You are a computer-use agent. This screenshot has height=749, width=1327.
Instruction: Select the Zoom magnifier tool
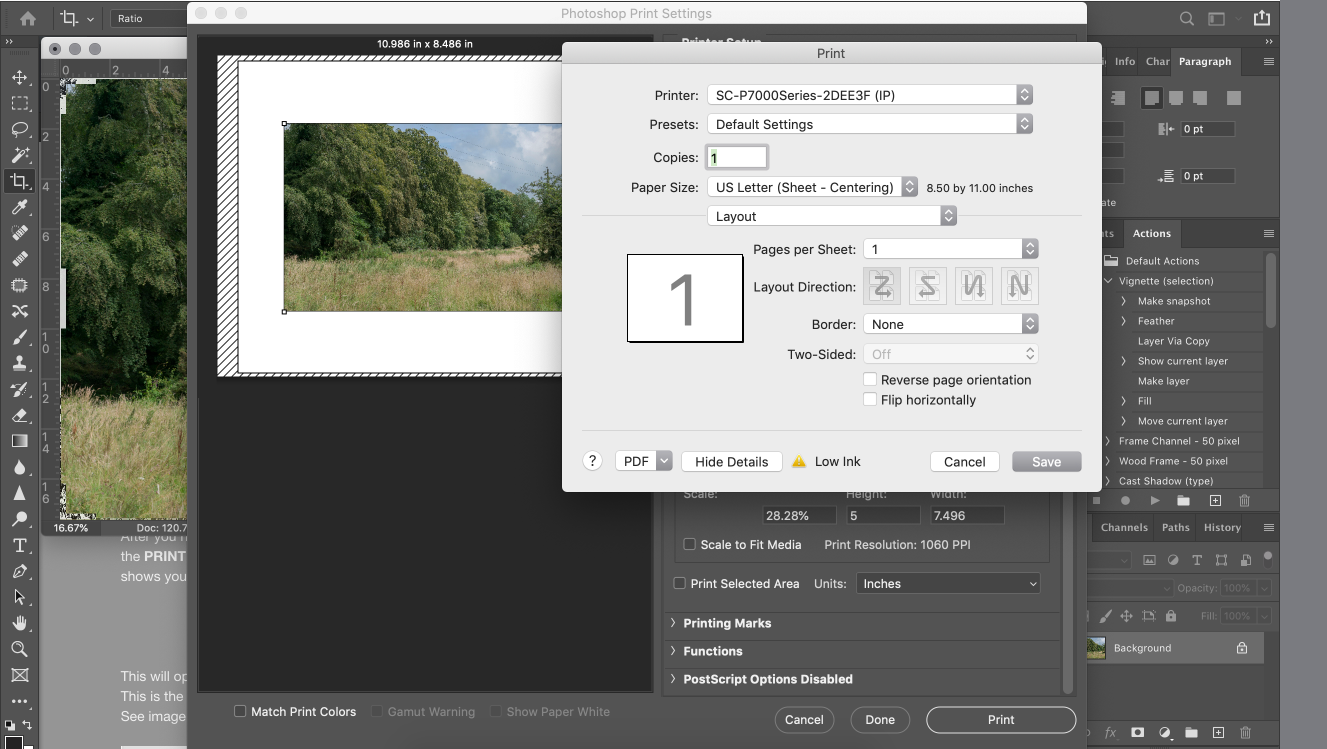coord(19,649)
